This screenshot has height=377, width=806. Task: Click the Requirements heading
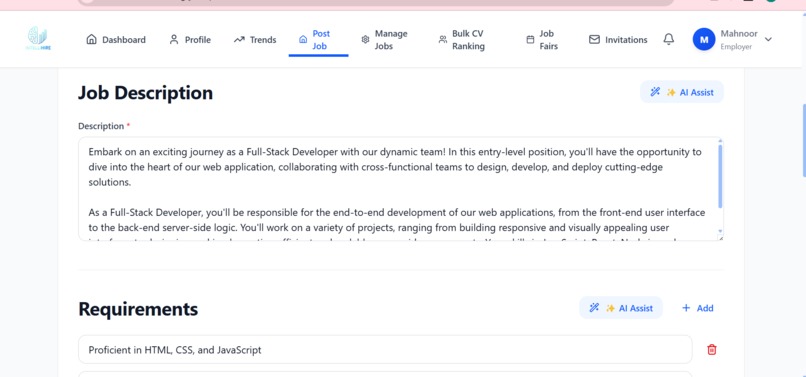(138, 309)
